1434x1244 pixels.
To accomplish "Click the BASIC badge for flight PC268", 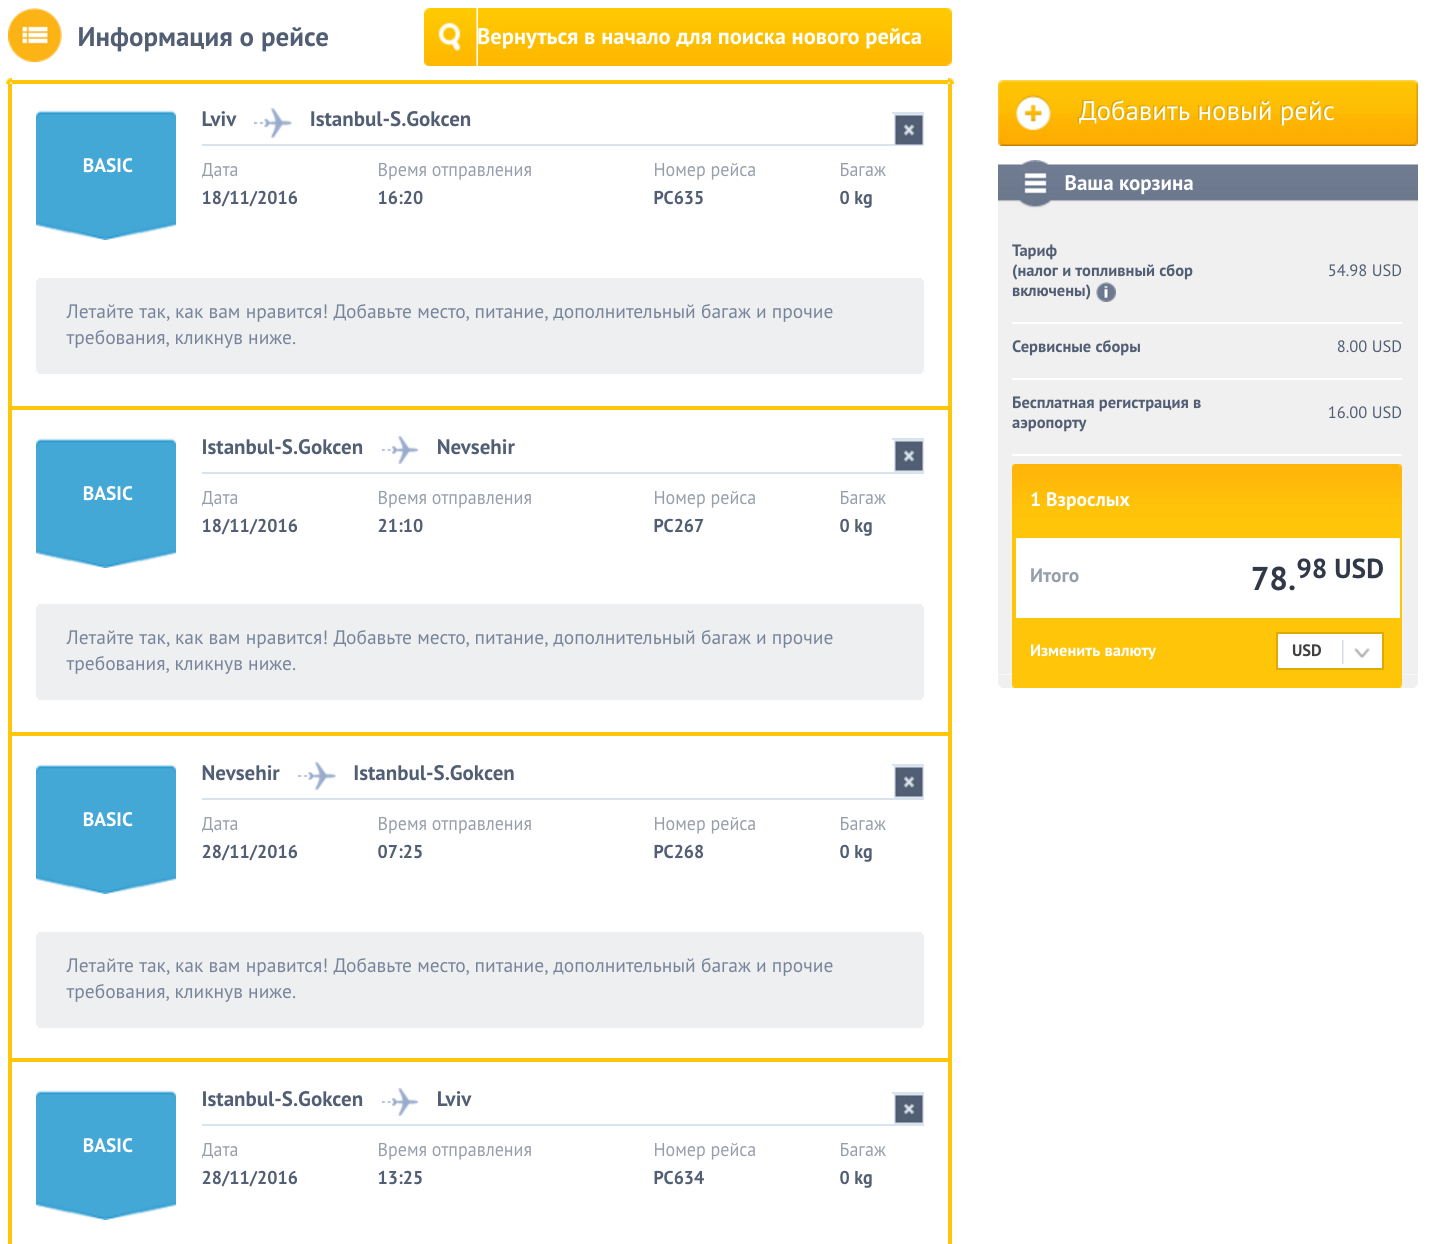I will click(107, 822).
